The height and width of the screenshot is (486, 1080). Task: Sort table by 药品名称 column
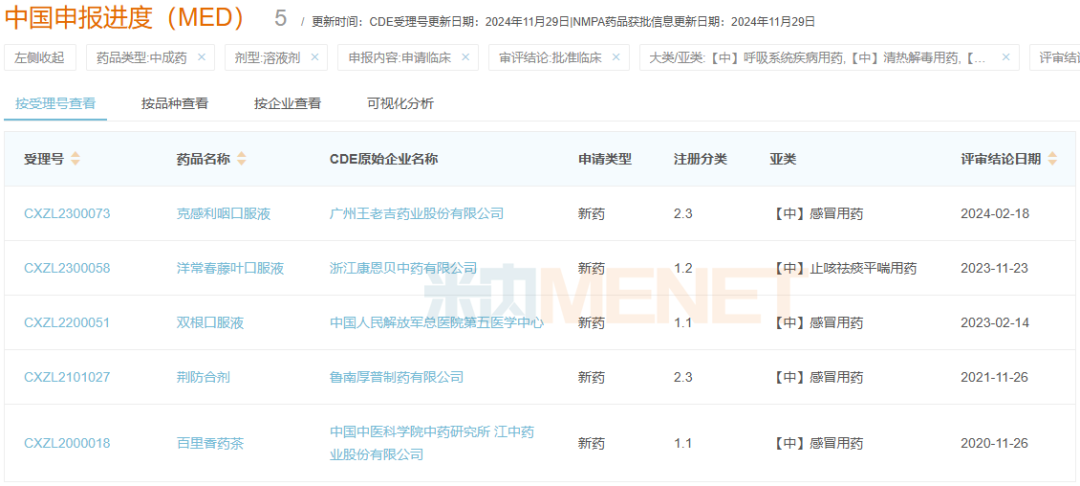[x=241, y=159]
